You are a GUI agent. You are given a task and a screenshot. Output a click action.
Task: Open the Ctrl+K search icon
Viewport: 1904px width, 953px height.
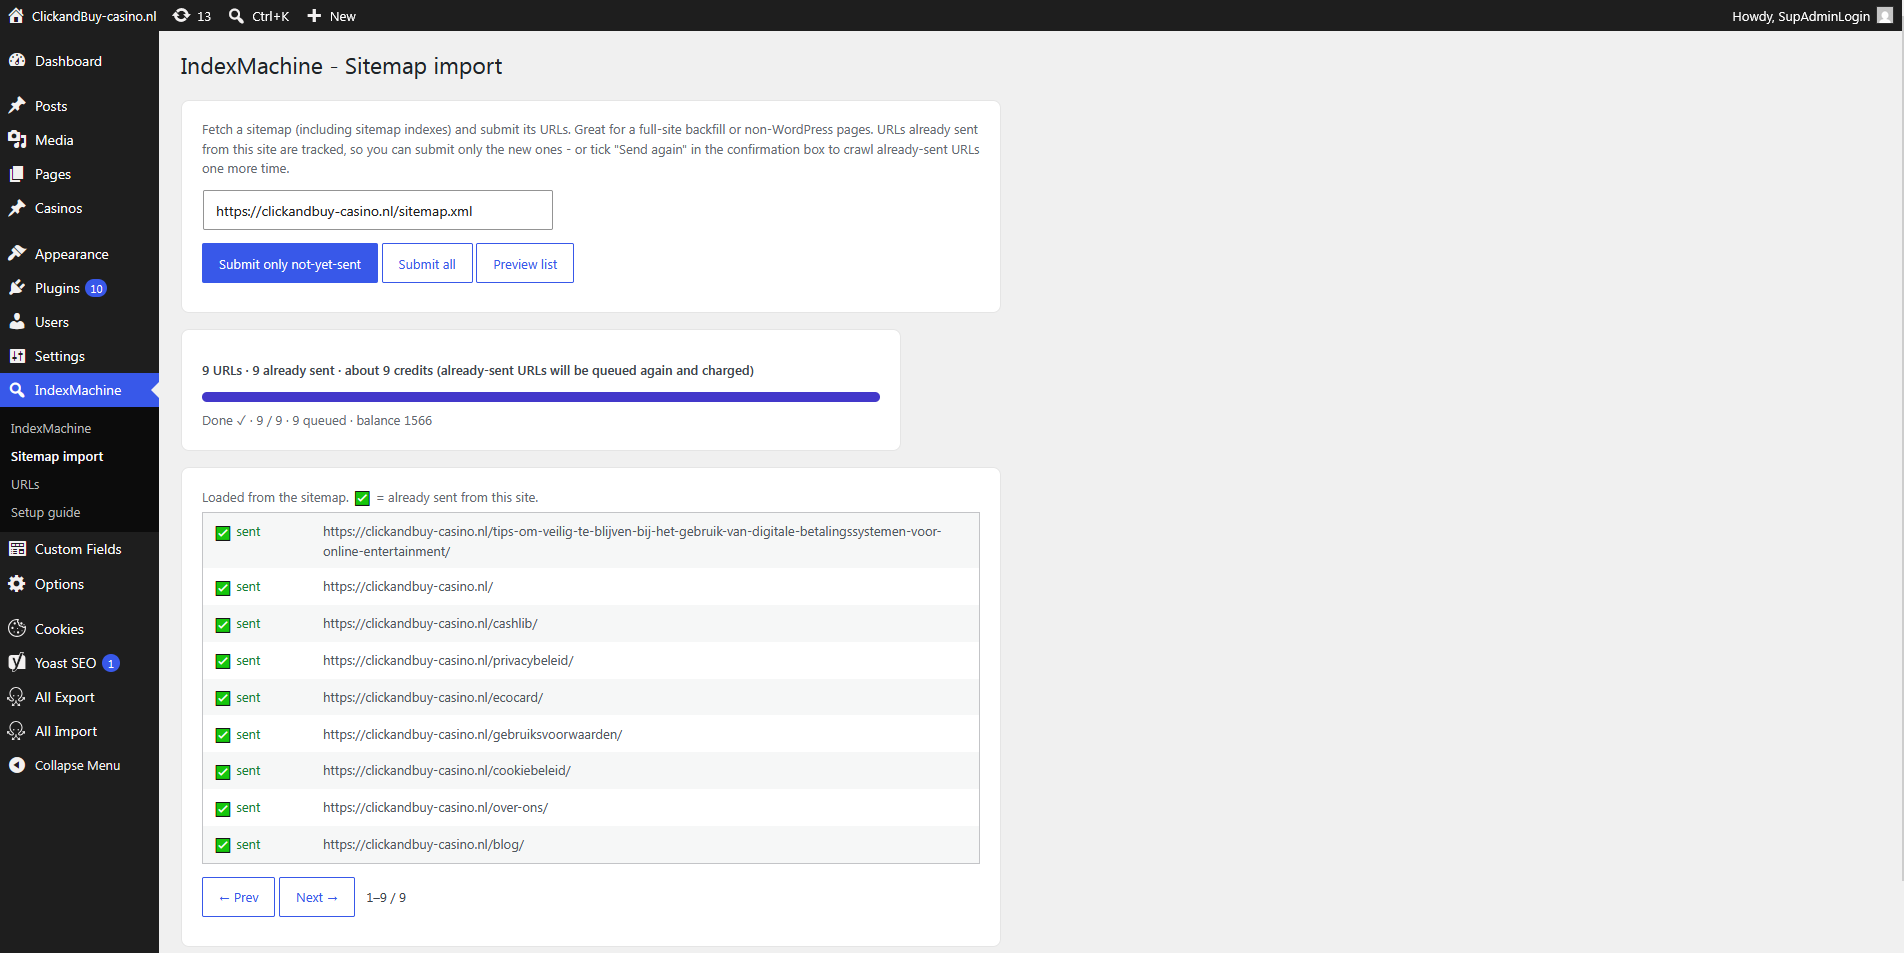(236, 16)
